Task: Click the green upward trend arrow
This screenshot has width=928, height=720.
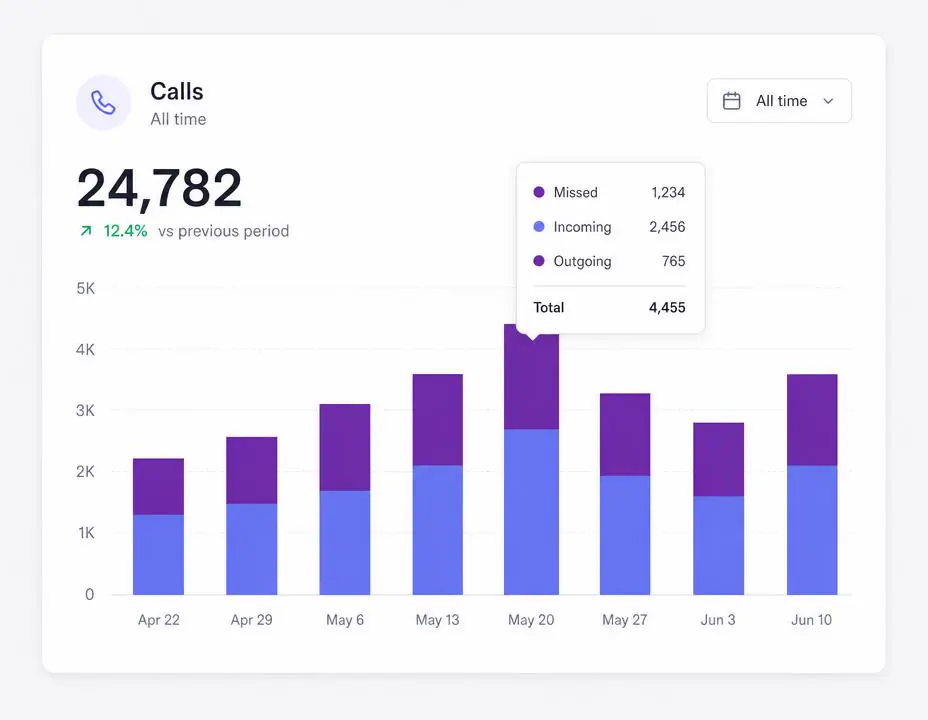Action: [86, 231]
